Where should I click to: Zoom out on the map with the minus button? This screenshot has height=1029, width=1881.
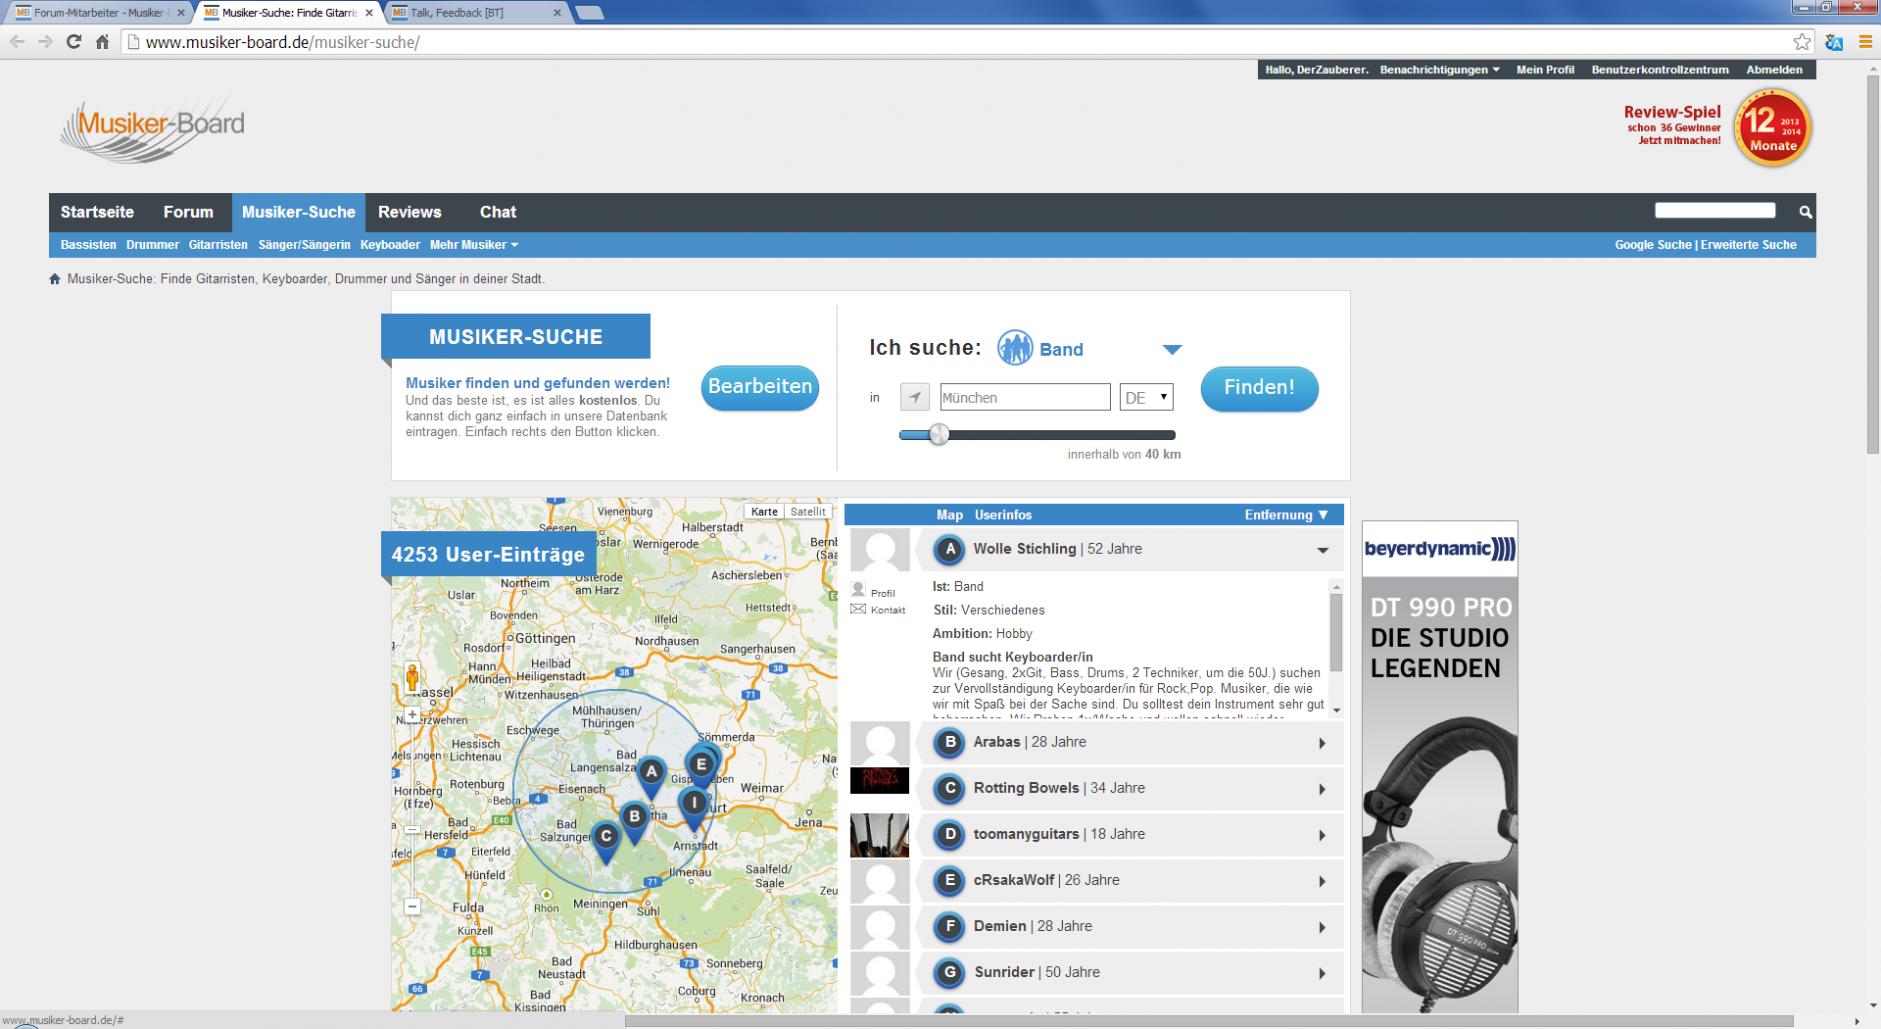coord(412,906)
